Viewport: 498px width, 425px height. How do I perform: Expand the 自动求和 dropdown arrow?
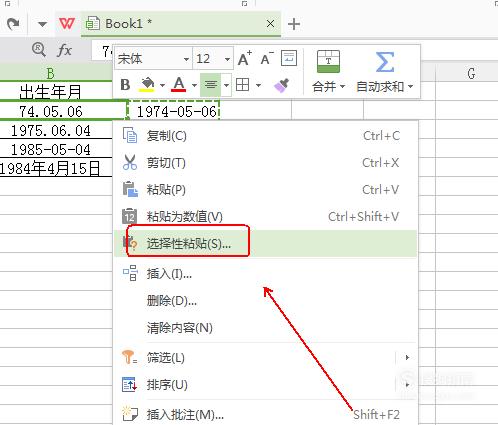coord(410,87)
